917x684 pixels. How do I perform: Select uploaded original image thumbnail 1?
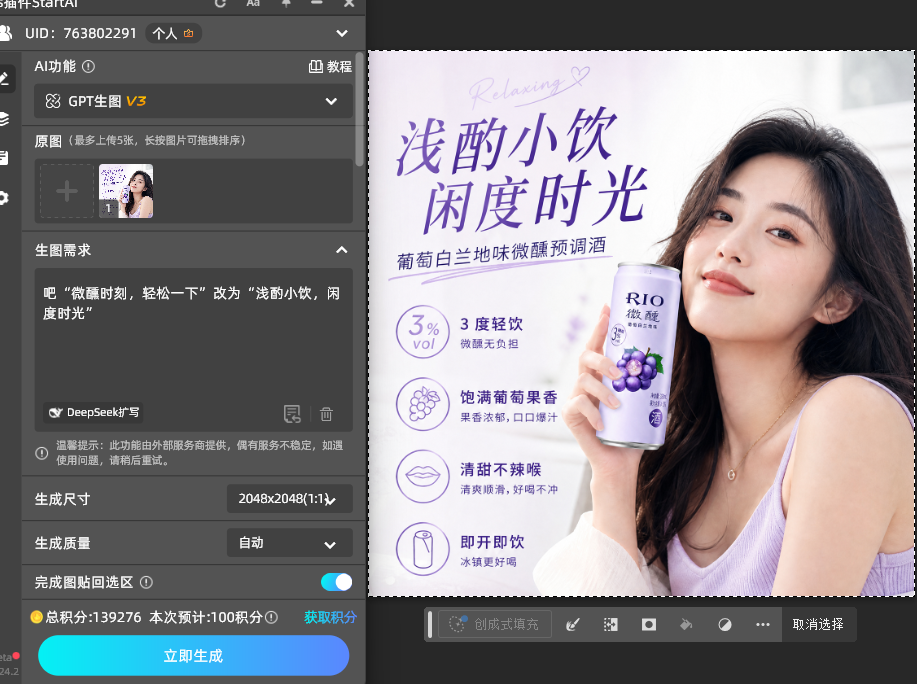click(126, 191)
